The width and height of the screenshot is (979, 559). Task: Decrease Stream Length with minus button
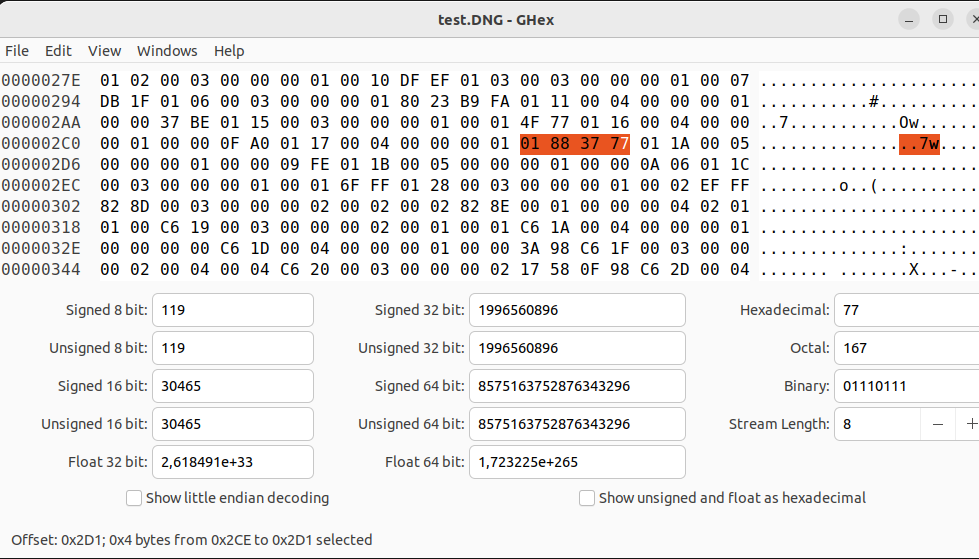(938, 424)
